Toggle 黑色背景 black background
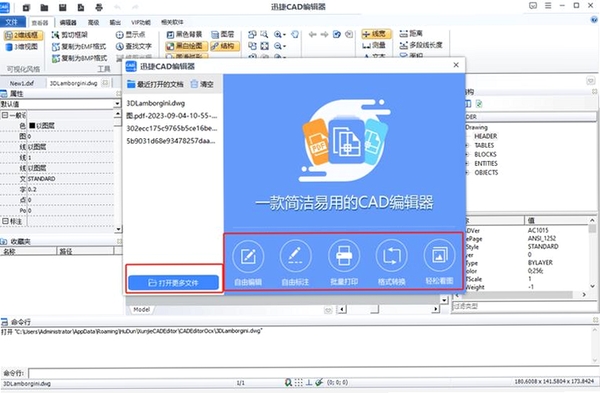600x393 pixels. (x=184, y=35)
